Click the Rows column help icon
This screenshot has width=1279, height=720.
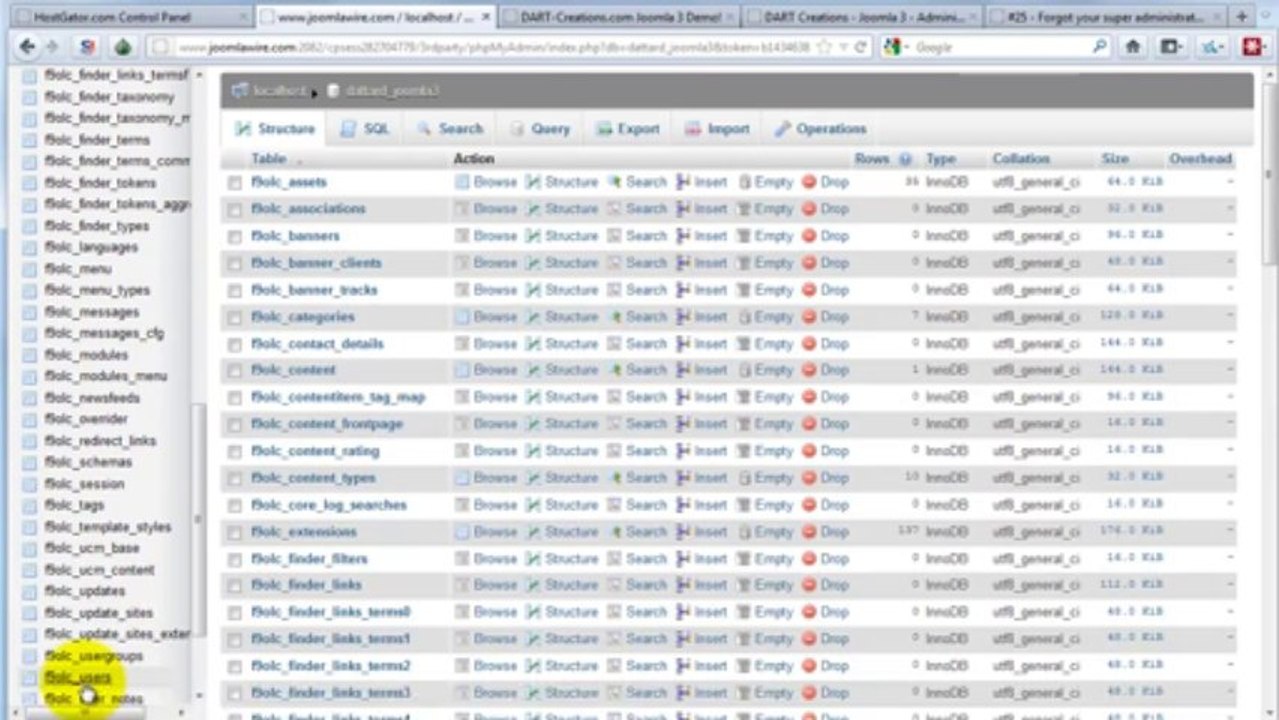click(905, 159)
